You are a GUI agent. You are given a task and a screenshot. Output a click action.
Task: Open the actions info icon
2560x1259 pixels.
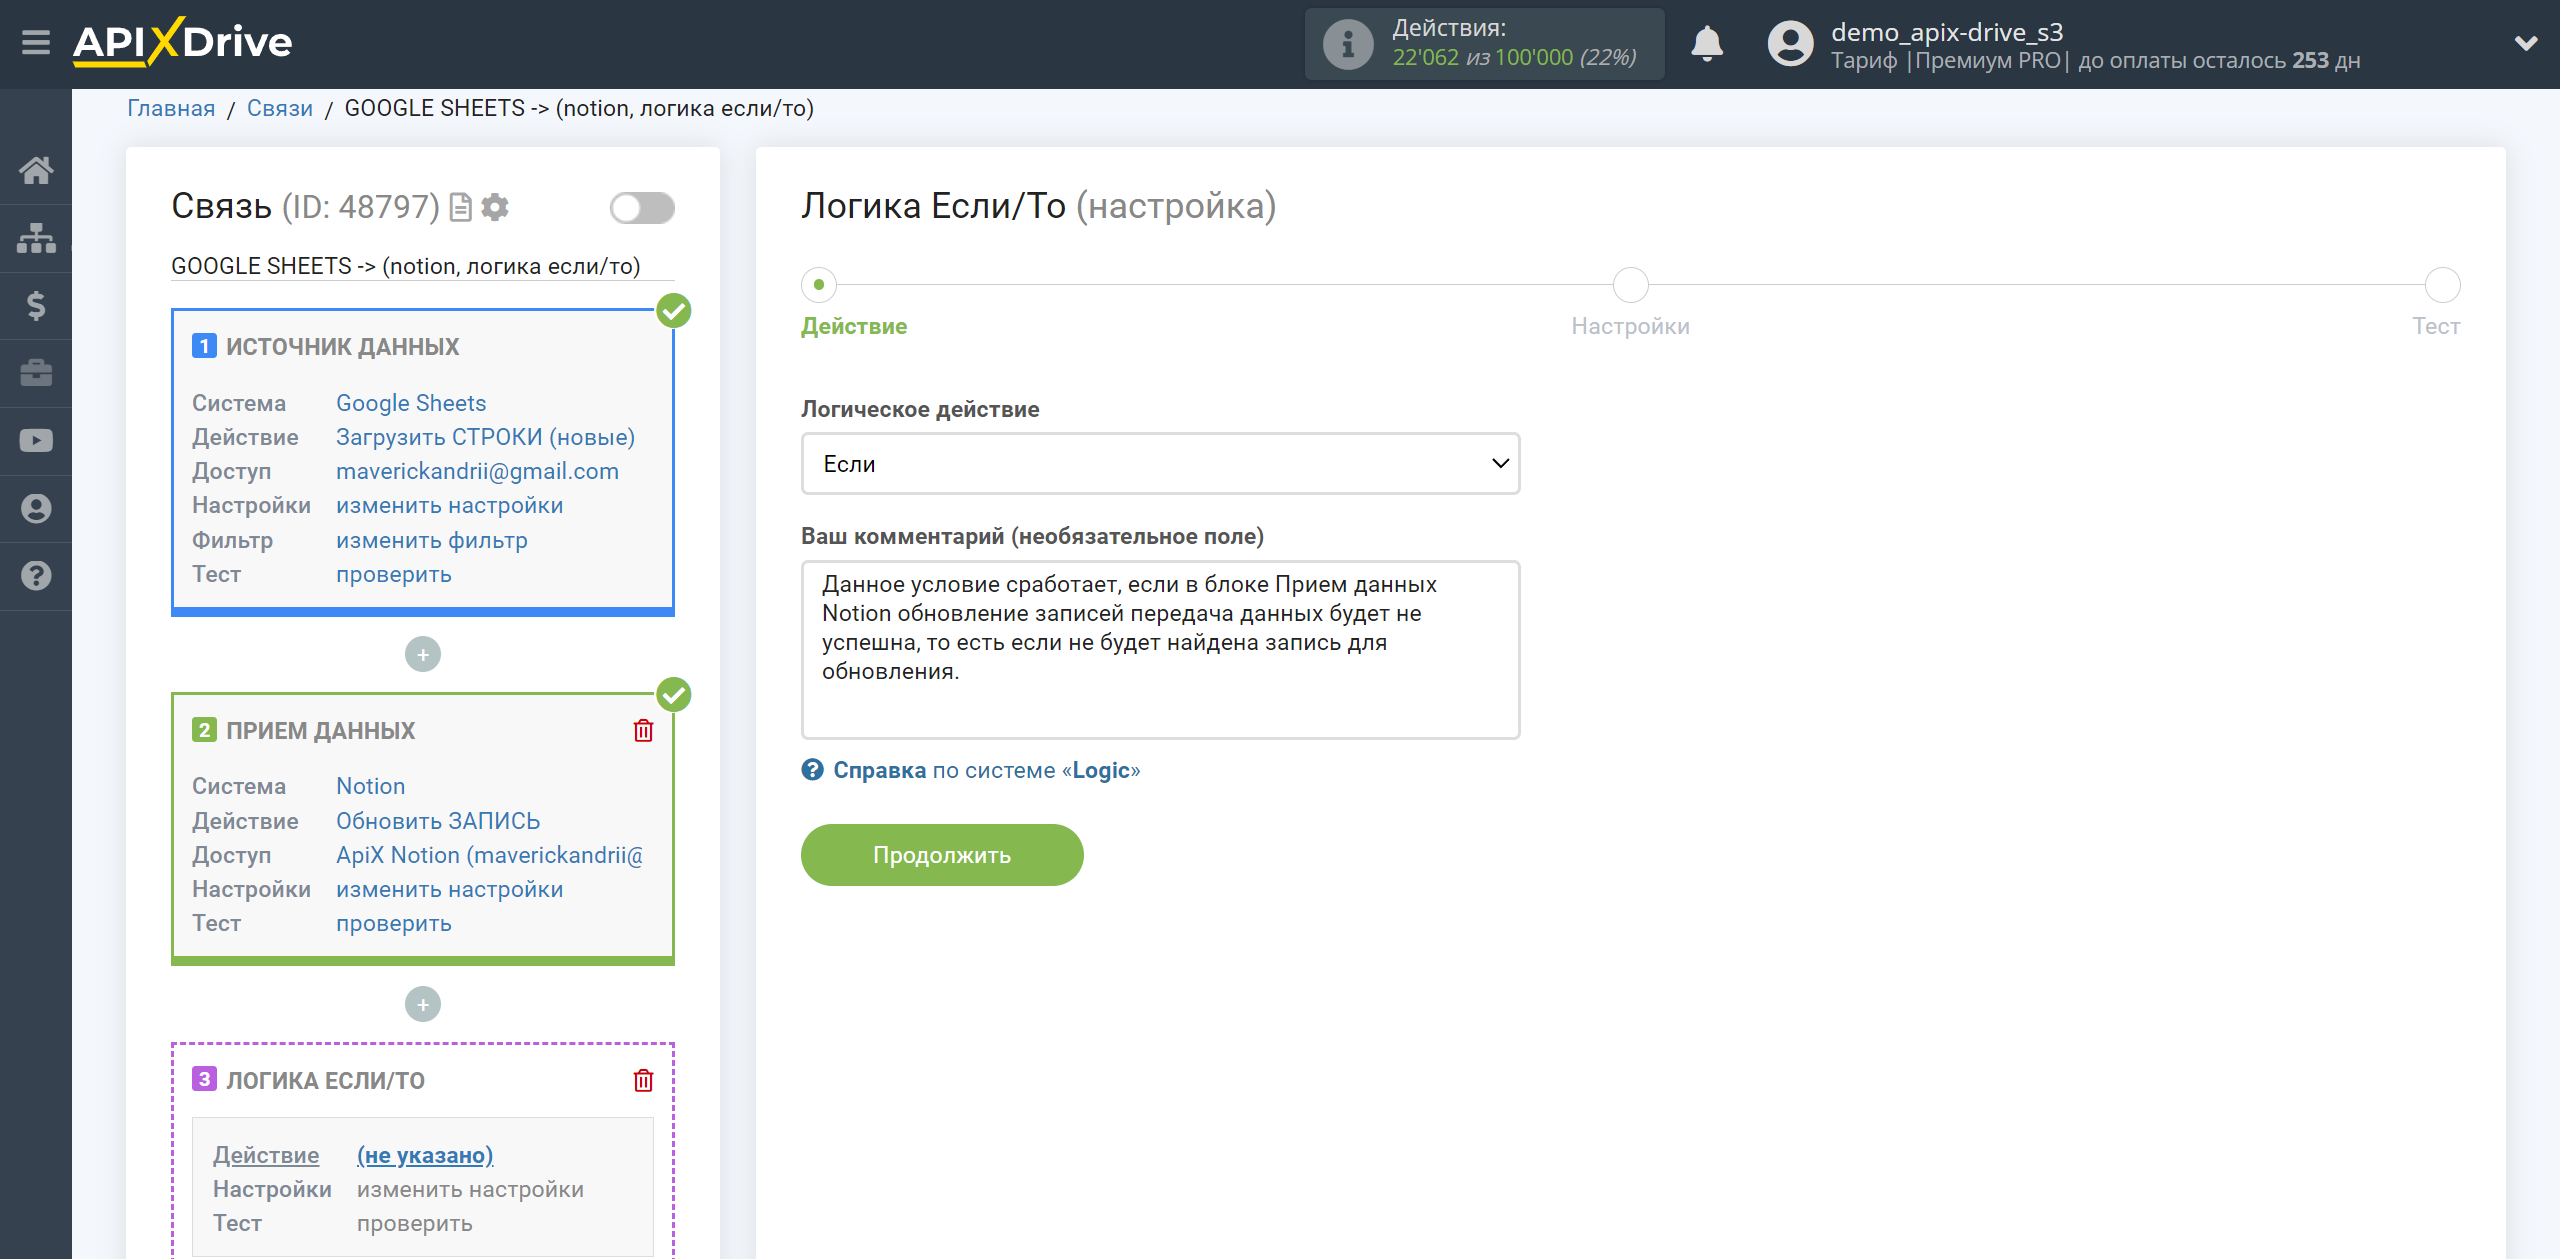(1347, 44)
